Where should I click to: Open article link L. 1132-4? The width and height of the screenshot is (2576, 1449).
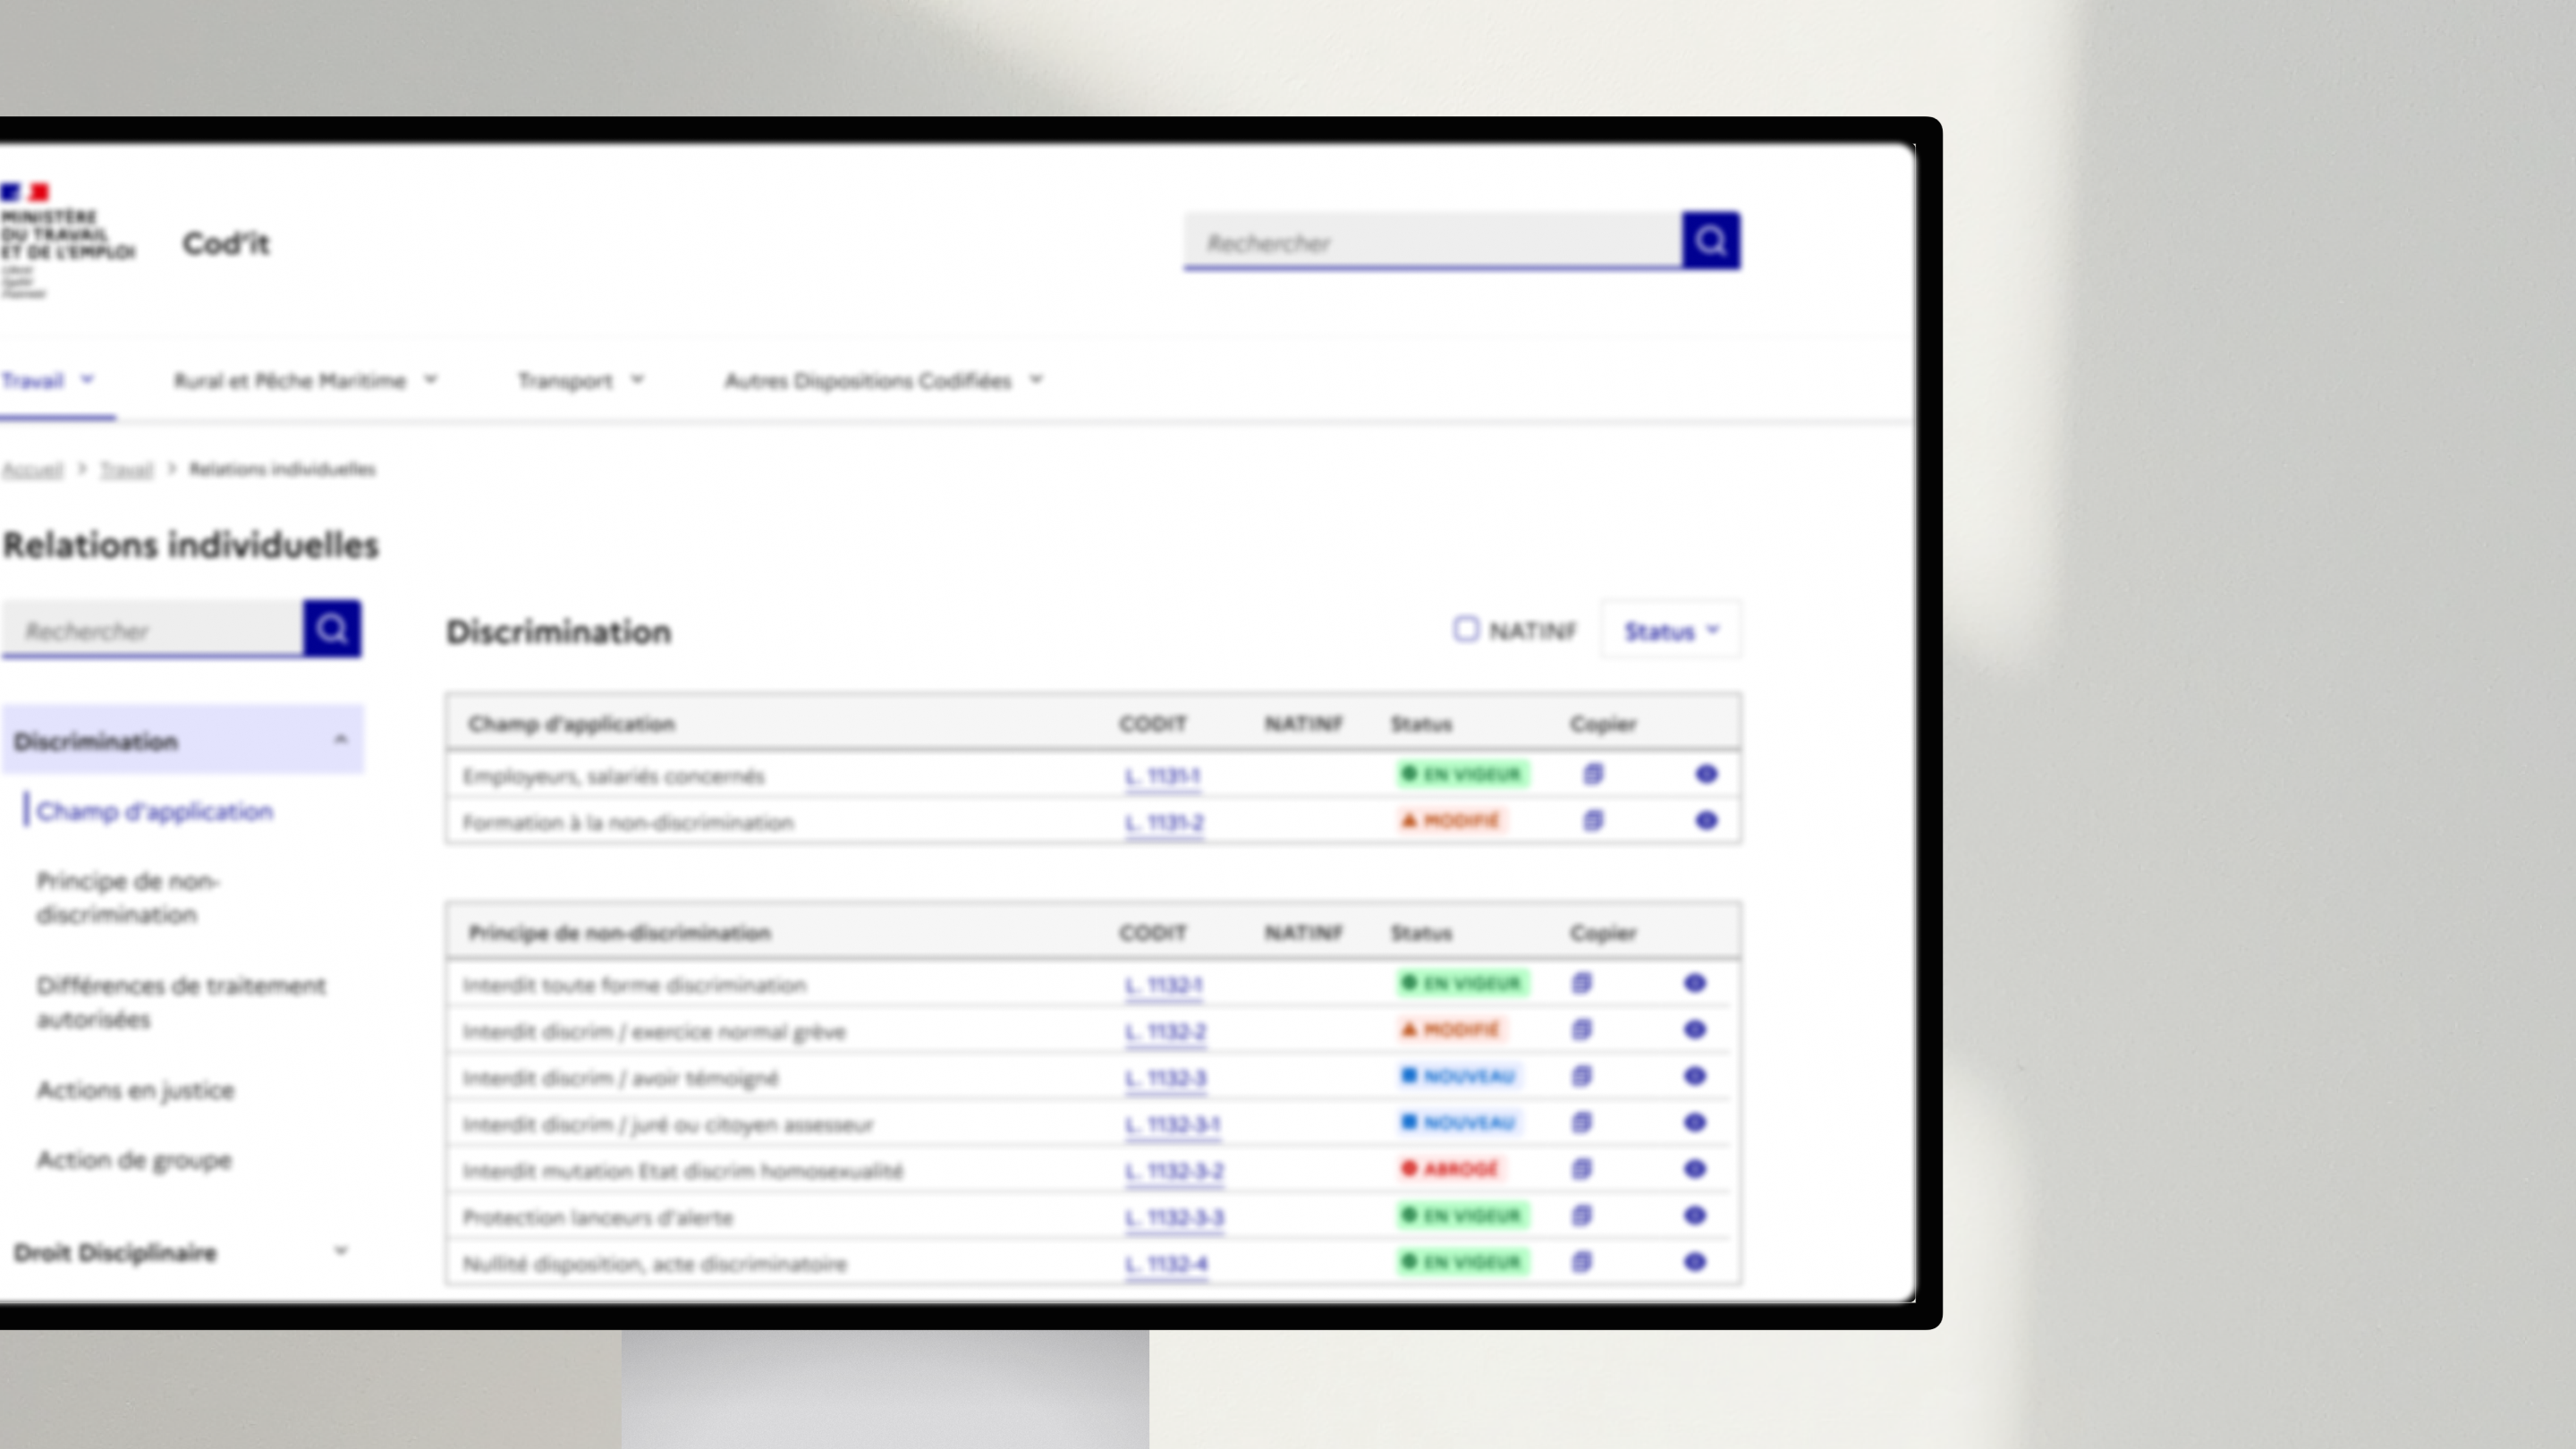[1166, 1264]
